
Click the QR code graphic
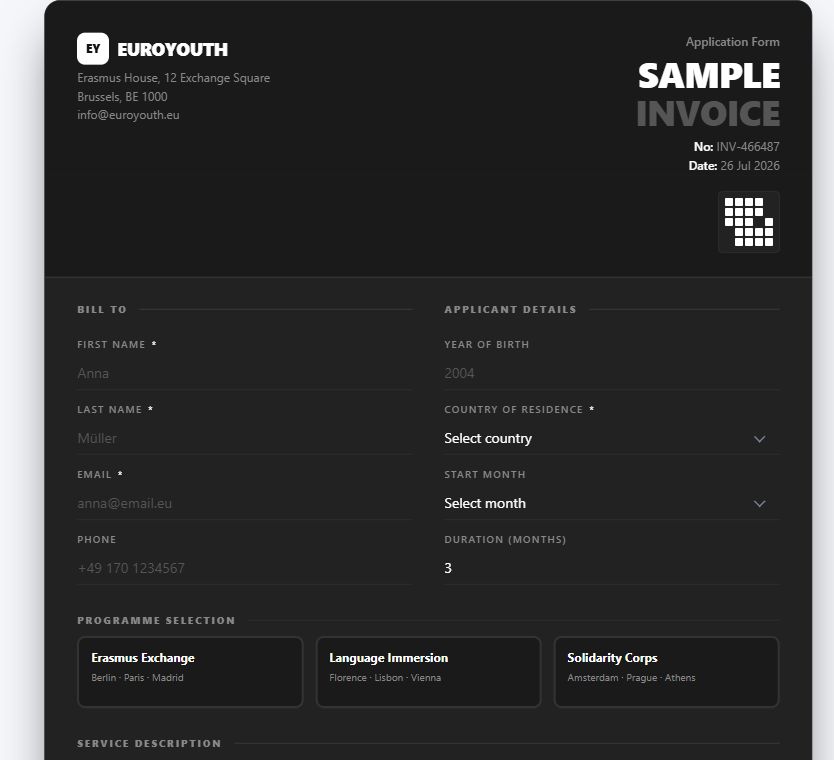point(749,222)
